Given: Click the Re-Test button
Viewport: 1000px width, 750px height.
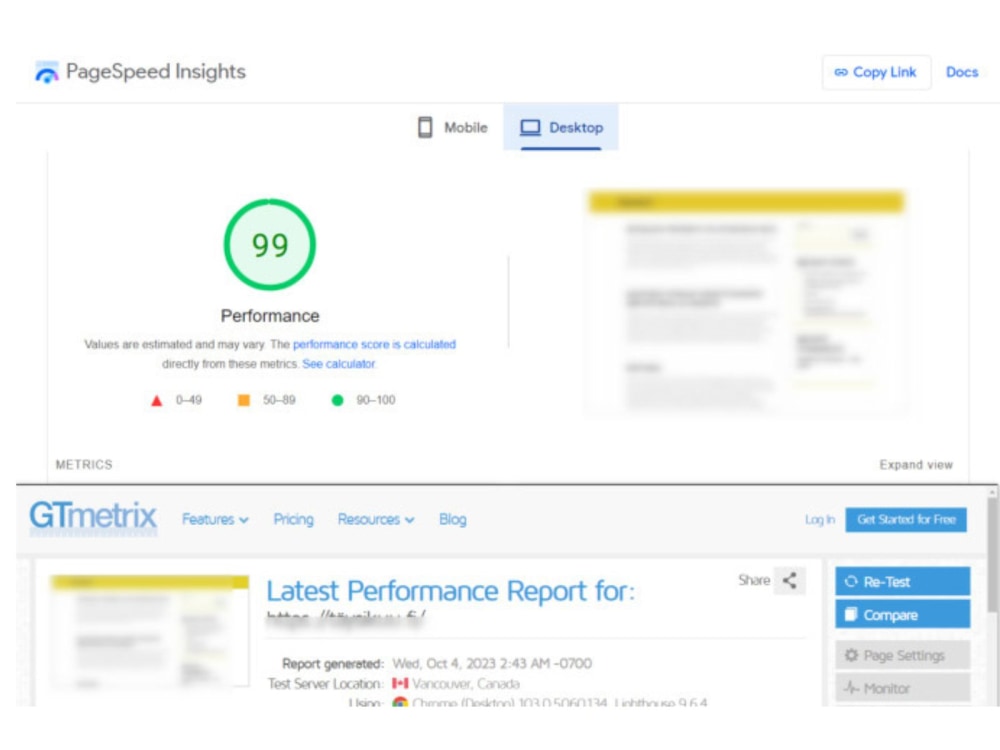Looking at the screenshot, I should point(902,581).
